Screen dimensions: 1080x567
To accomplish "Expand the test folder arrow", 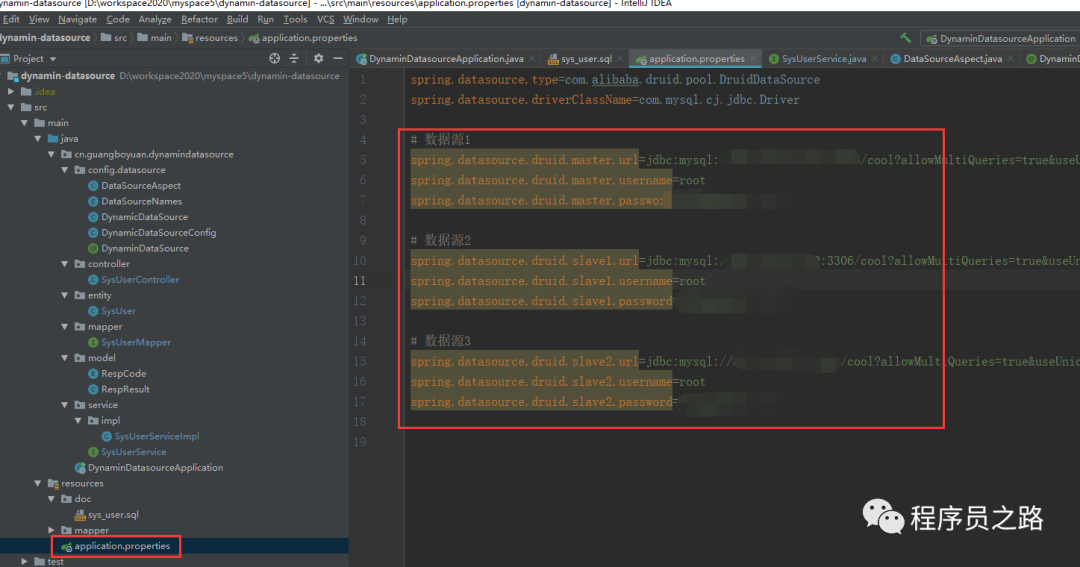I will pos(24,561).
